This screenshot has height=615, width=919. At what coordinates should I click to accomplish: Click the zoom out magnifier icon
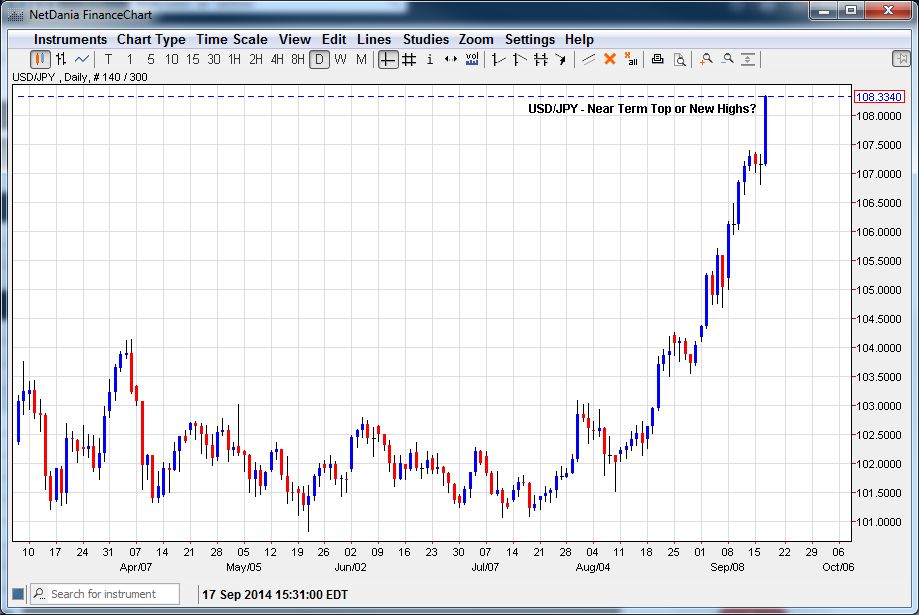(x=727, y=59)
